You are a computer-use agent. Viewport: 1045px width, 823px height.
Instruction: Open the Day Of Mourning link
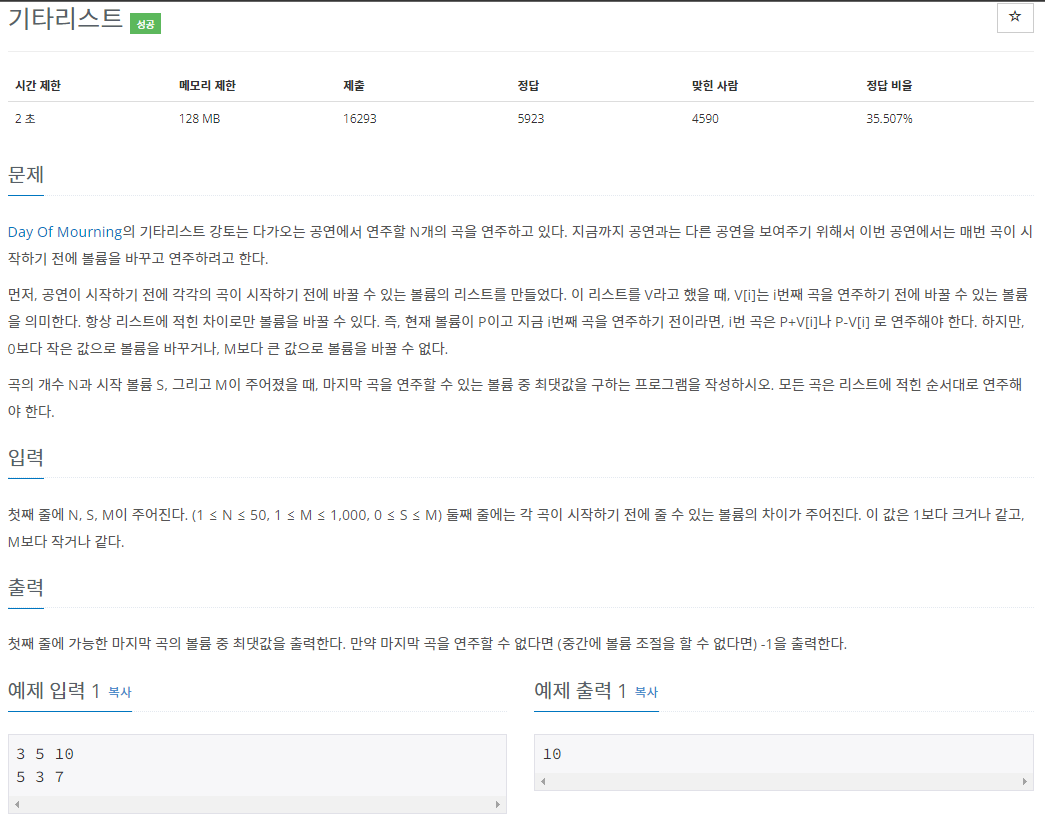coord(65,232)
